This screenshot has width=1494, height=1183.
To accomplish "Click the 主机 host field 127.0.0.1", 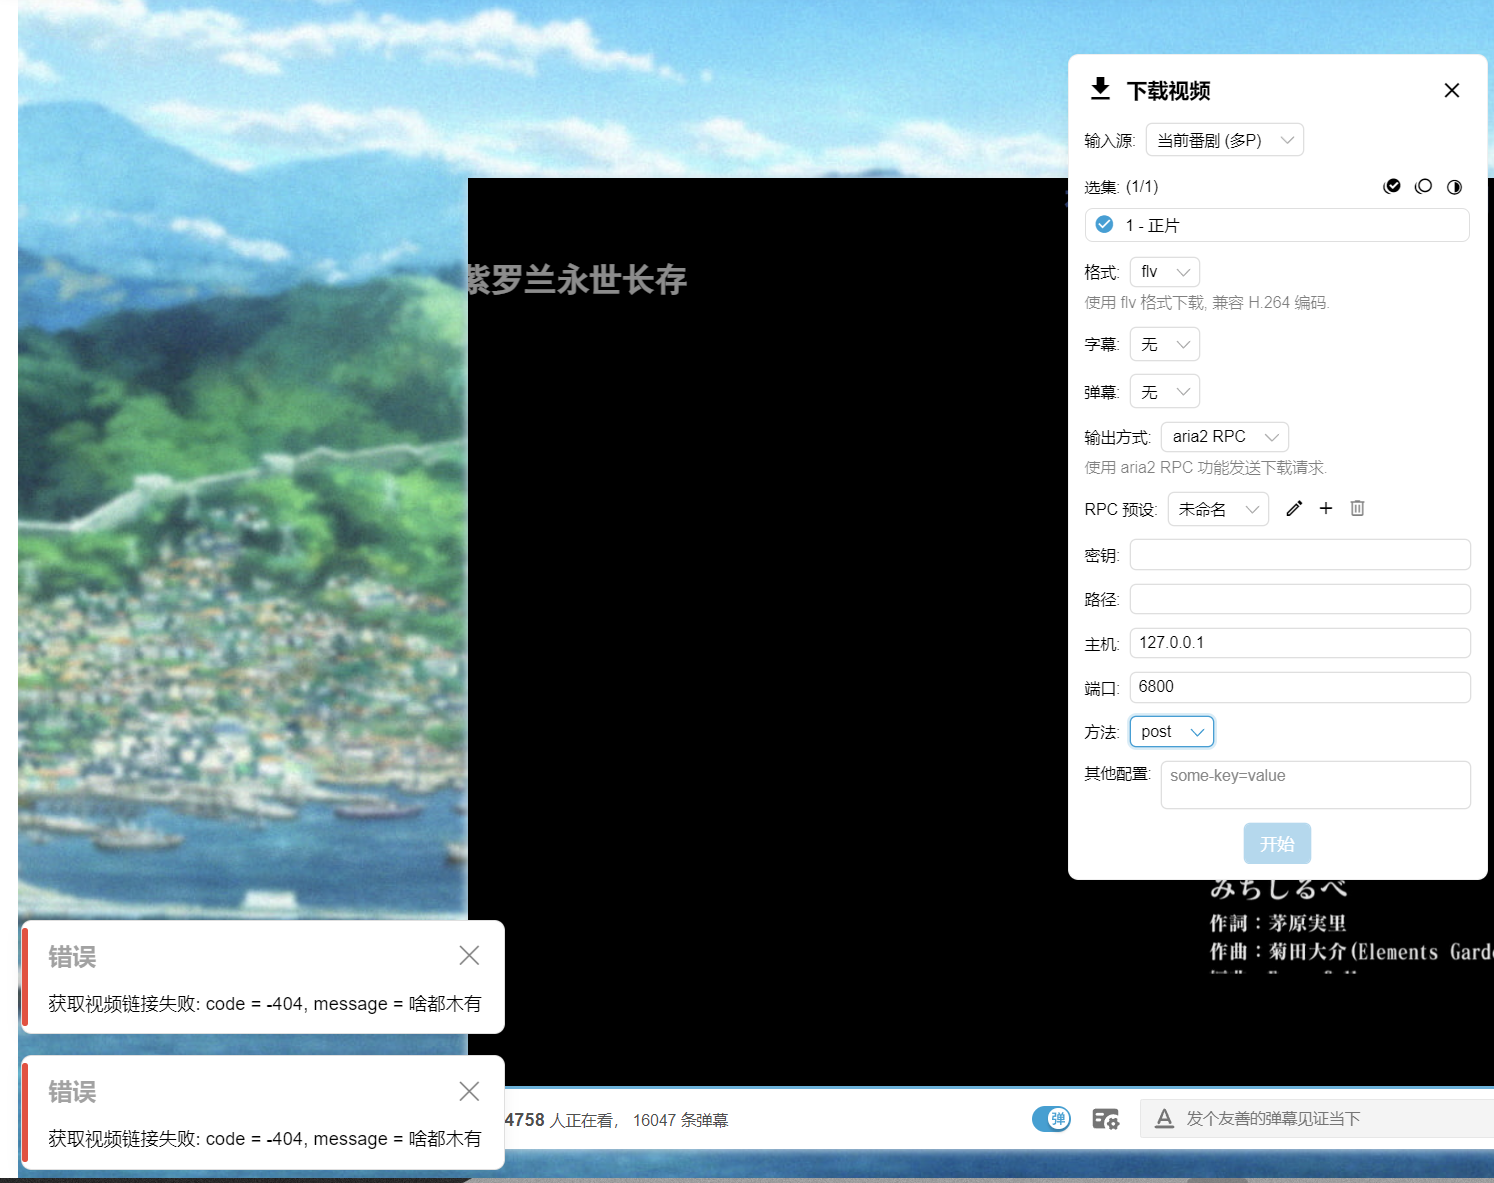I will pyautogui.click(x=1300, y=643).
